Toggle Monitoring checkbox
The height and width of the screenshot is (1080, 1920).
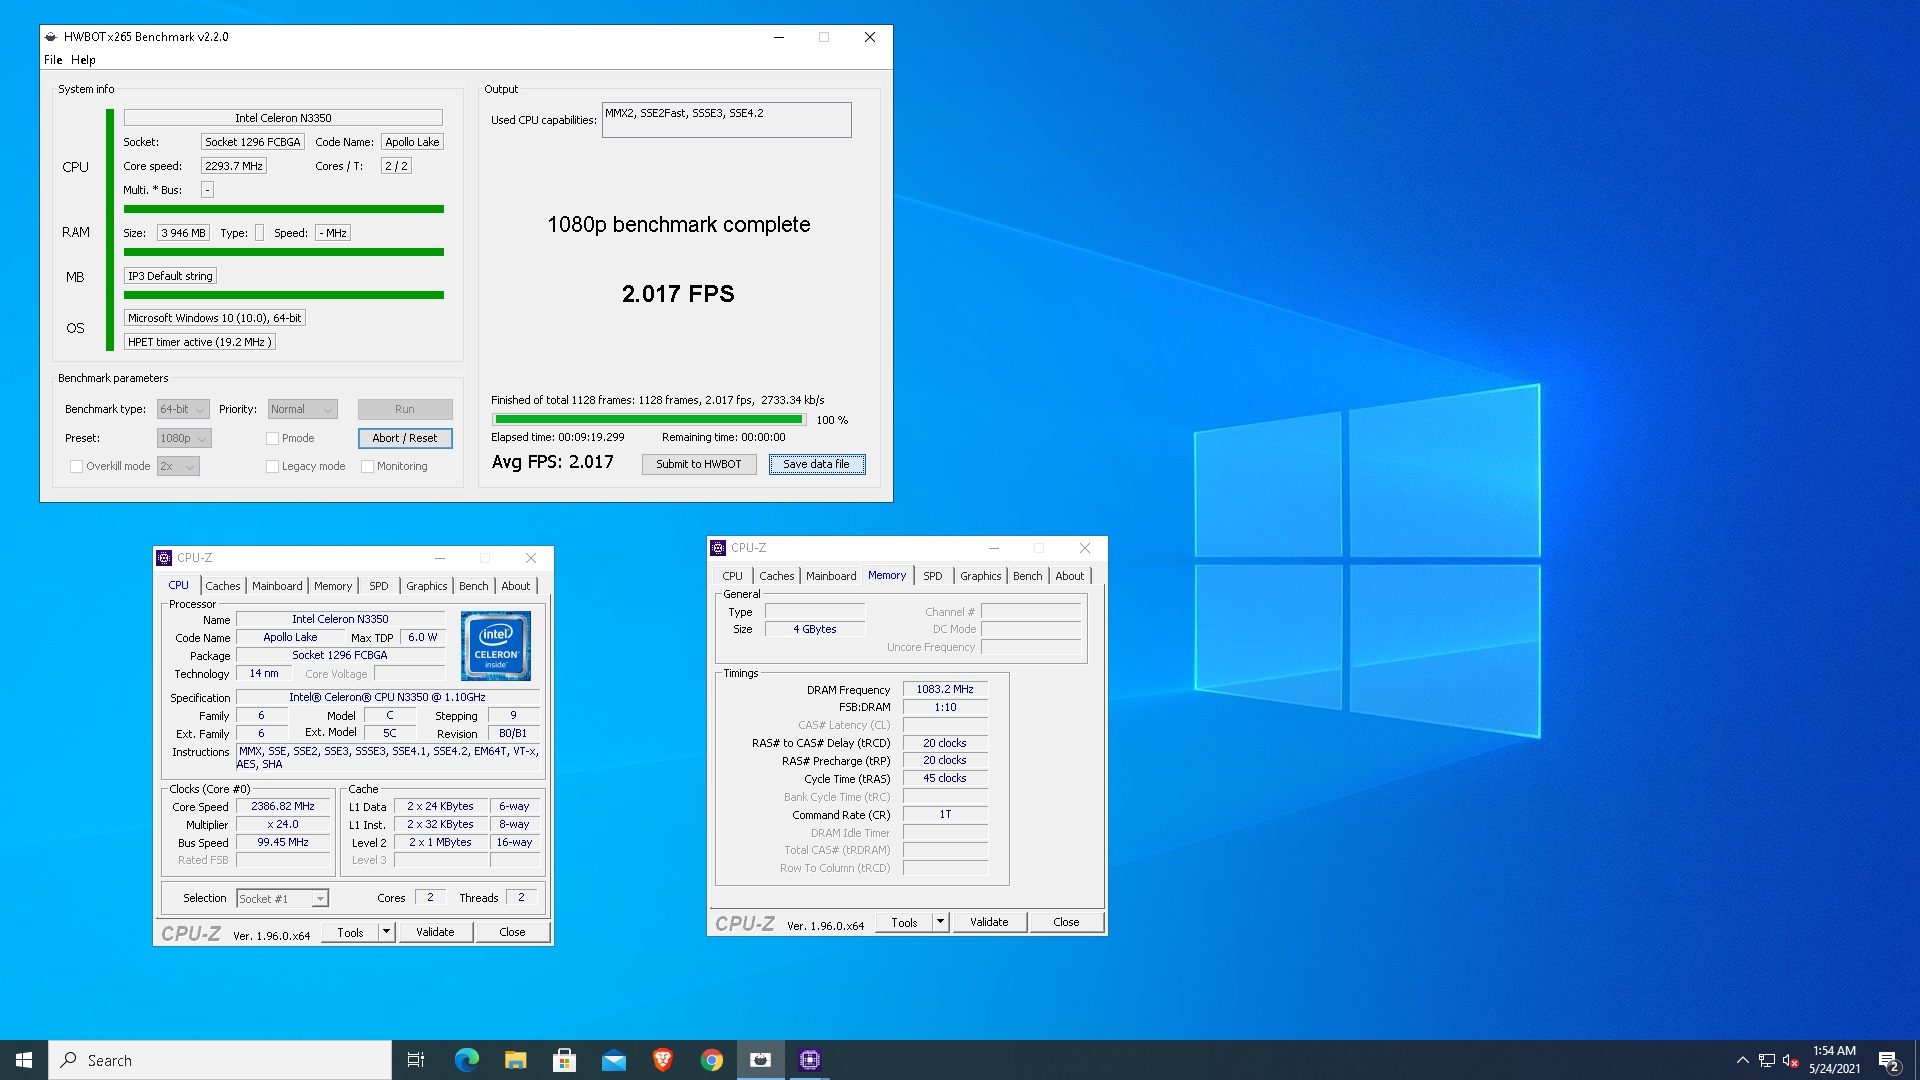click(367, 466)
